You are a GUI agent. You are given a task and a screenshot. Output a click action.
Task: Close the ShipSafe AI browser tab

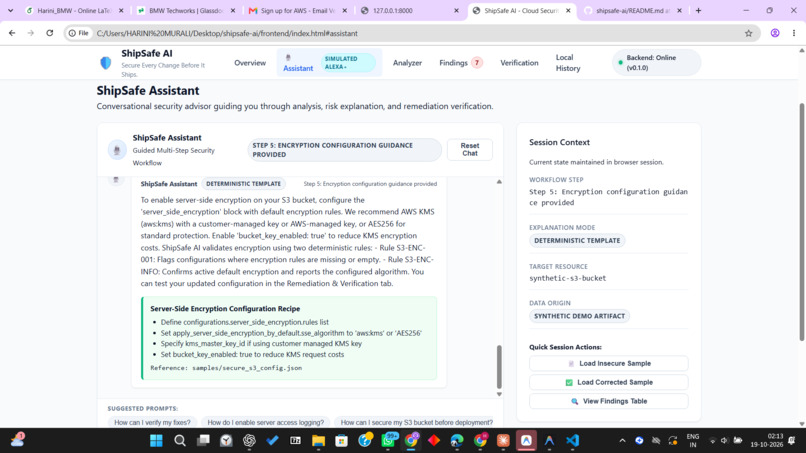[568, 10]
